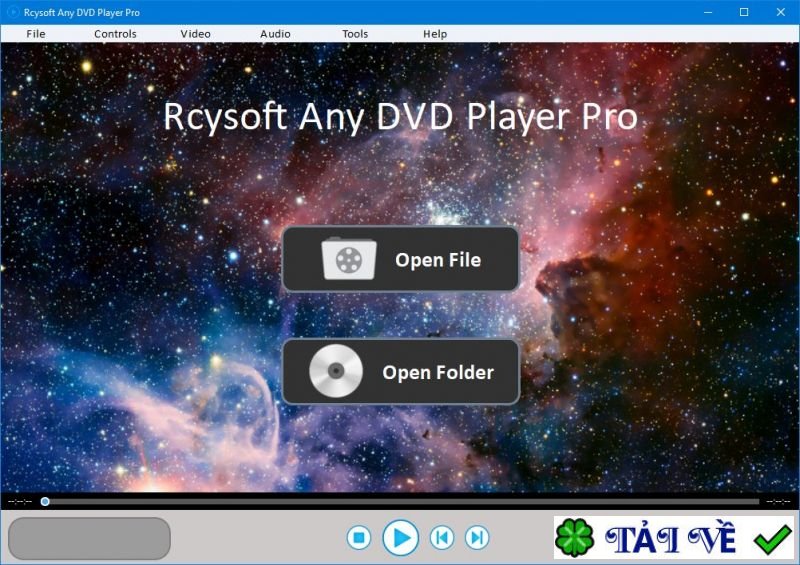Maximize the player window
The height and width of the screenshot is (565, 800).
pyautogui.click(x=744, y=12)
